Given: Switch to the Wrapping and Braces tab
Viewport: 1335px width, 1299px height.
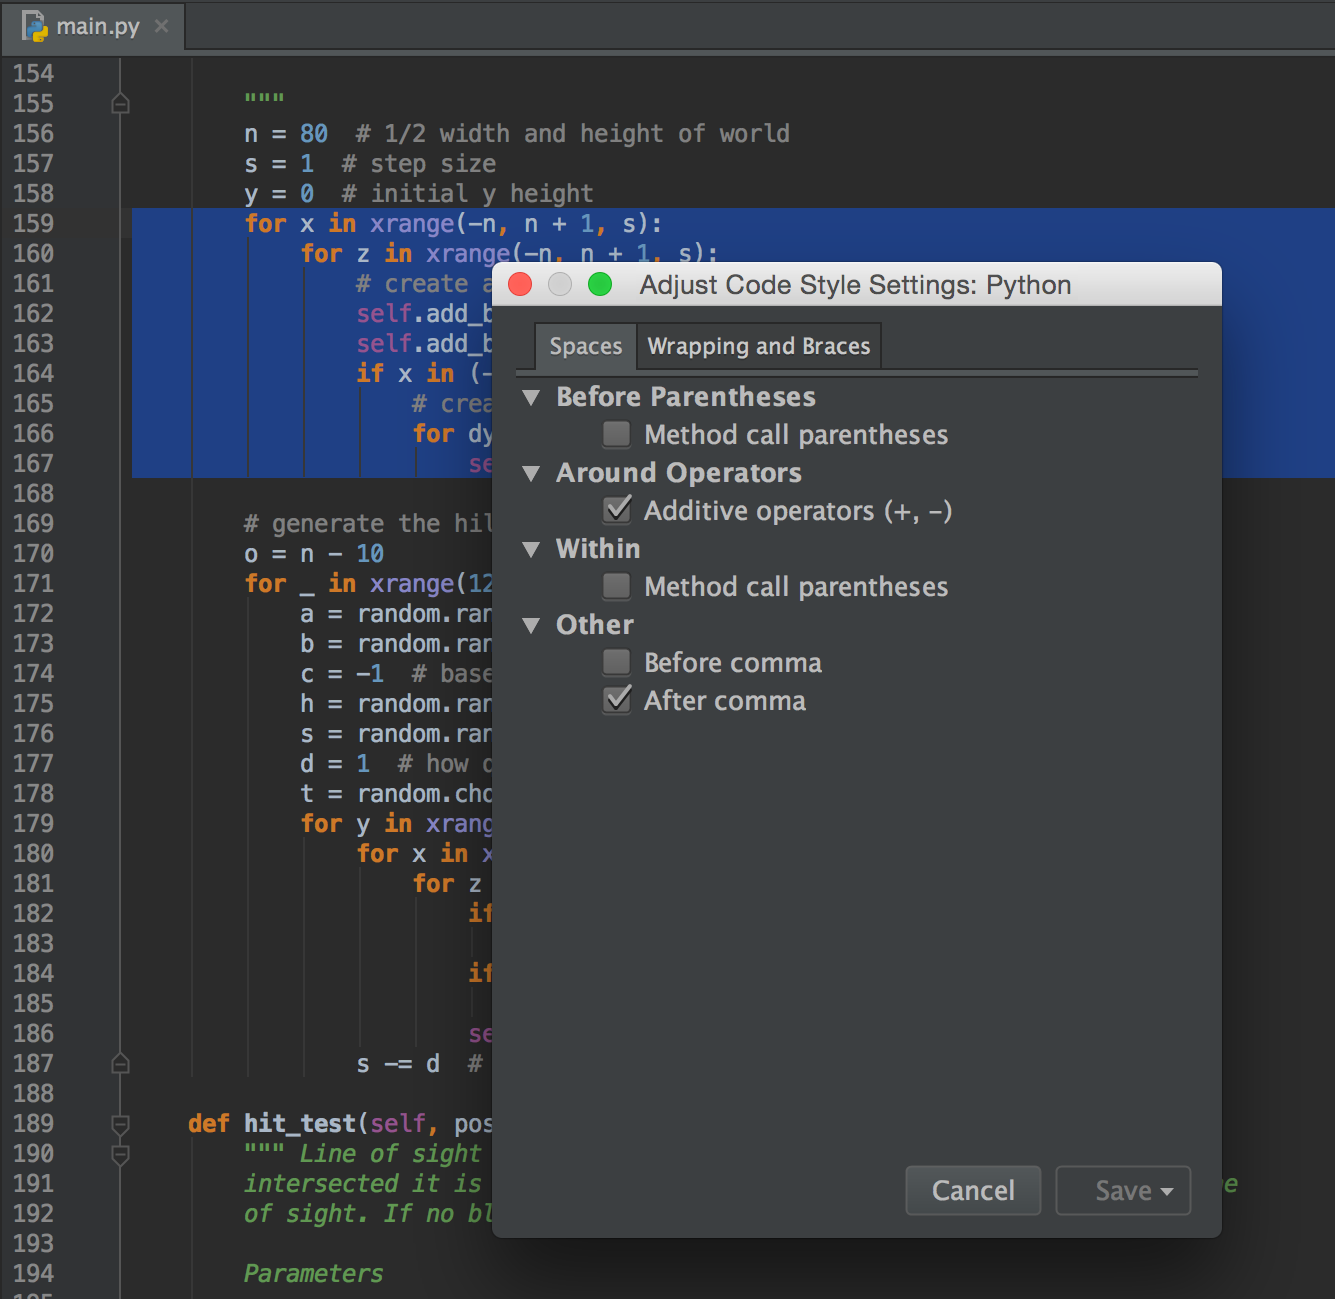Looking at the screenshot, I should click(x=758, y=346).
